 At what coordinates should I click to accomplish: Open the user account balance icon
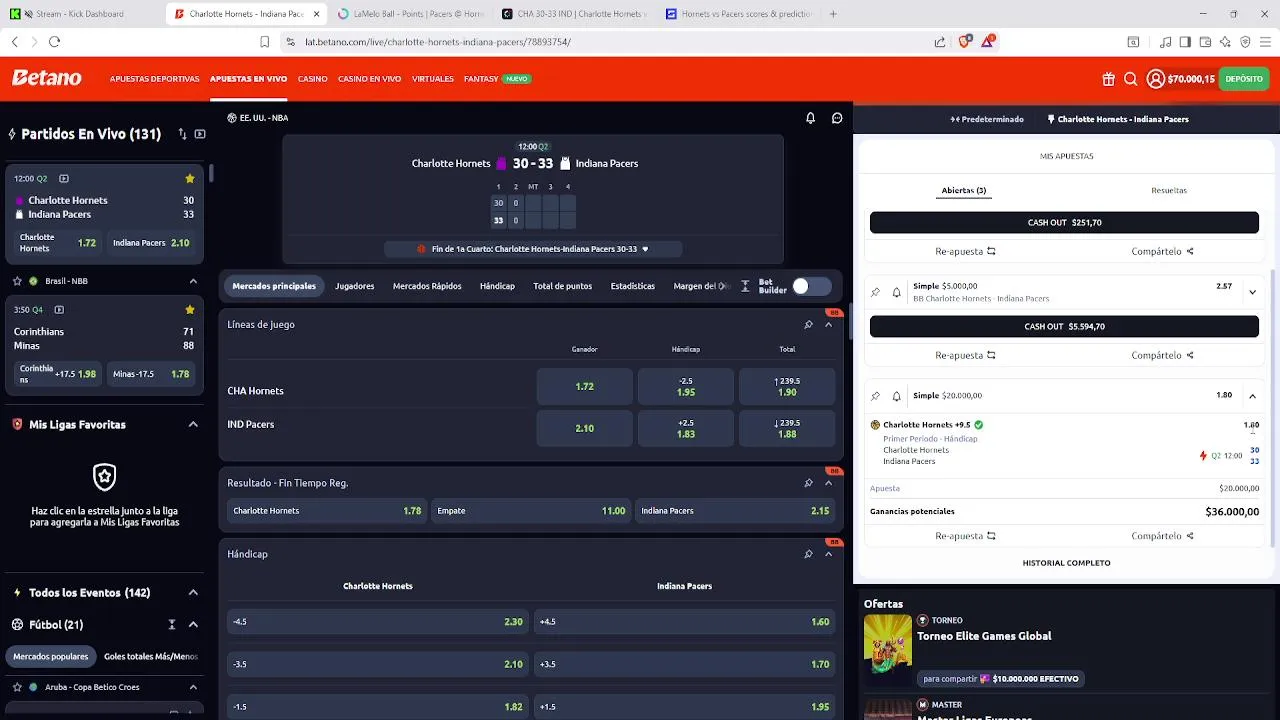tap(1156, 79)
